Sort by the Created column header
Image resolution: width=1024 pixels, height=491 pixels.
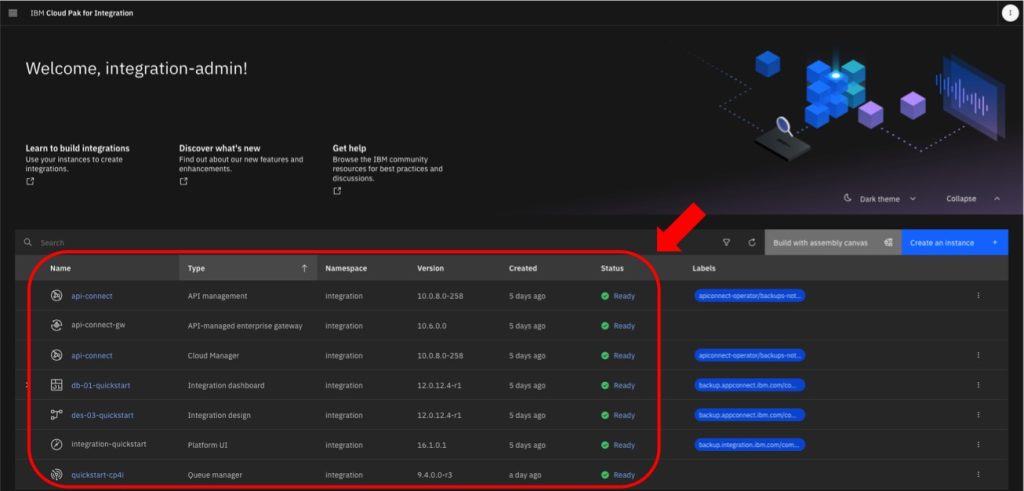tap(523, 268)
